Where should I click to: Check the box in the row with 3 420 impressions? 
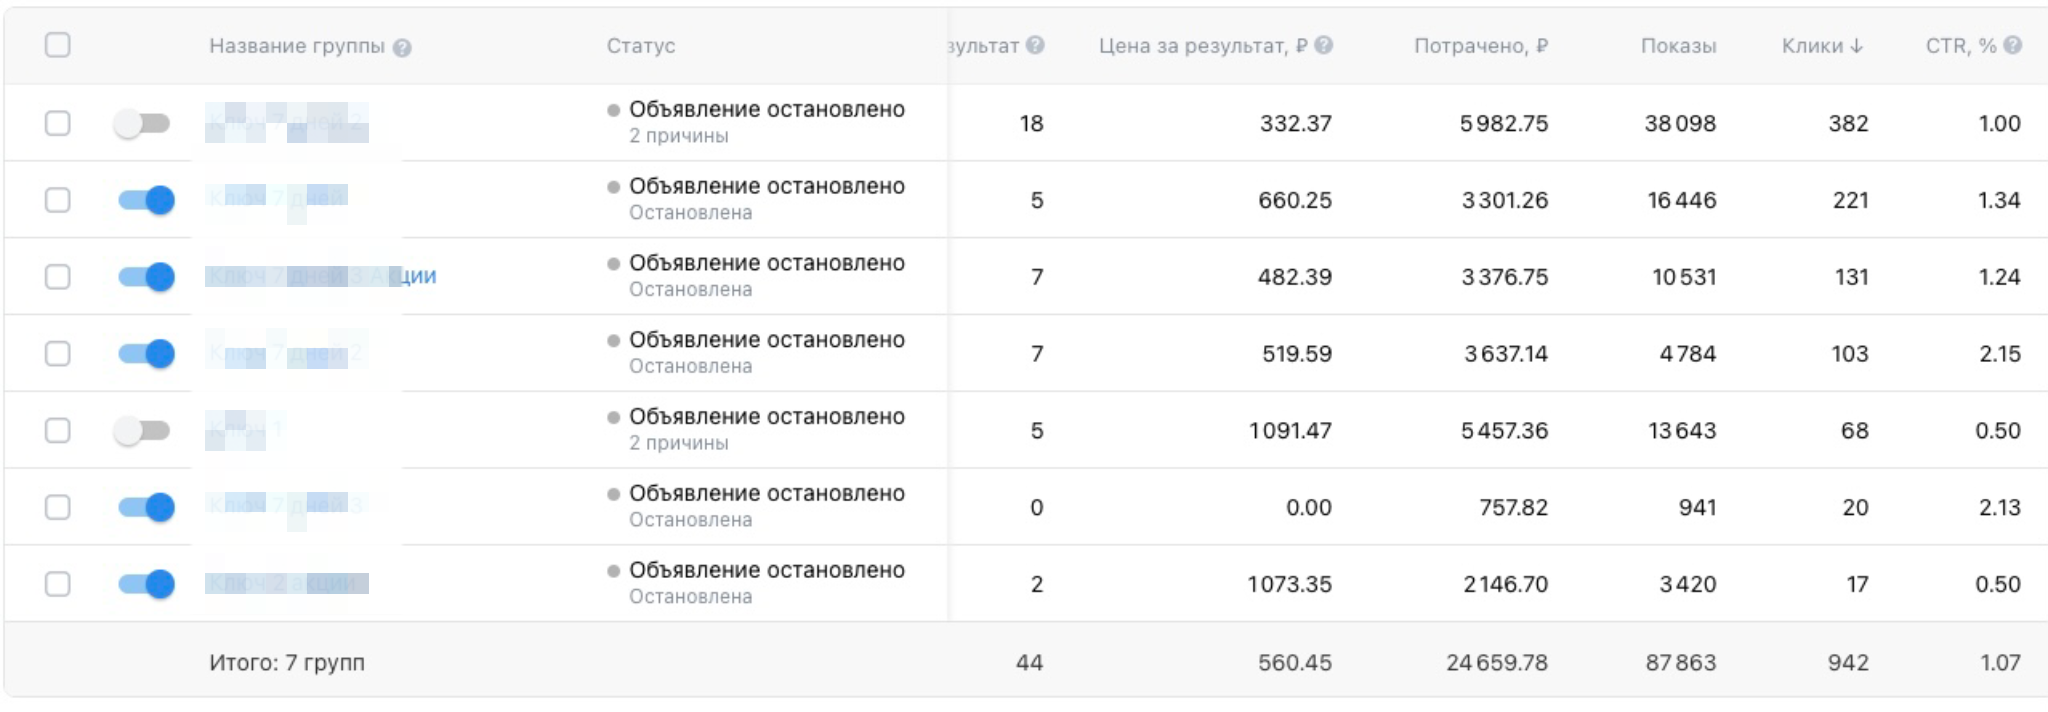58,584
